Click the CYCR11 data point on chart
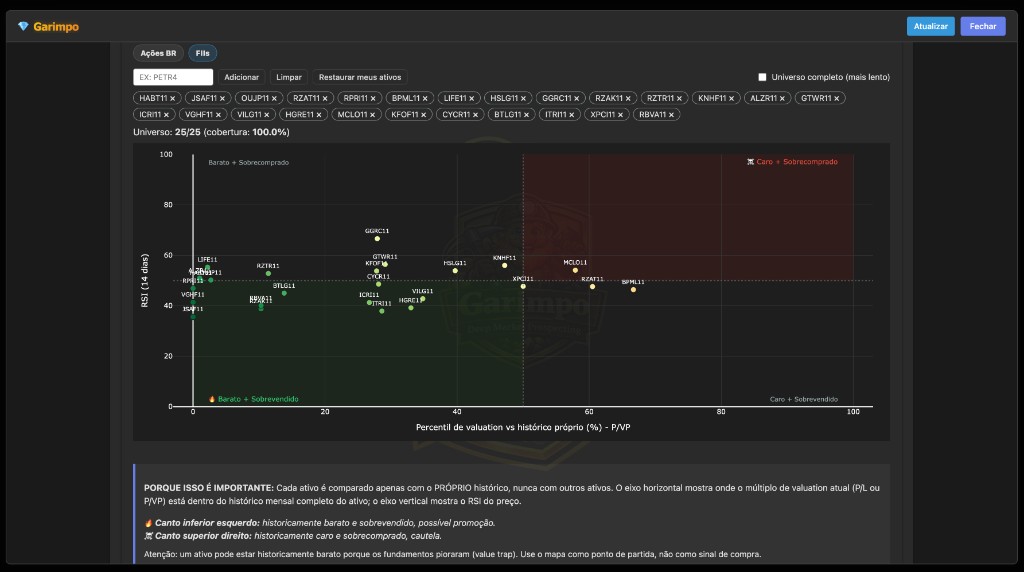The image size is (1024, 572). point(379,285)
